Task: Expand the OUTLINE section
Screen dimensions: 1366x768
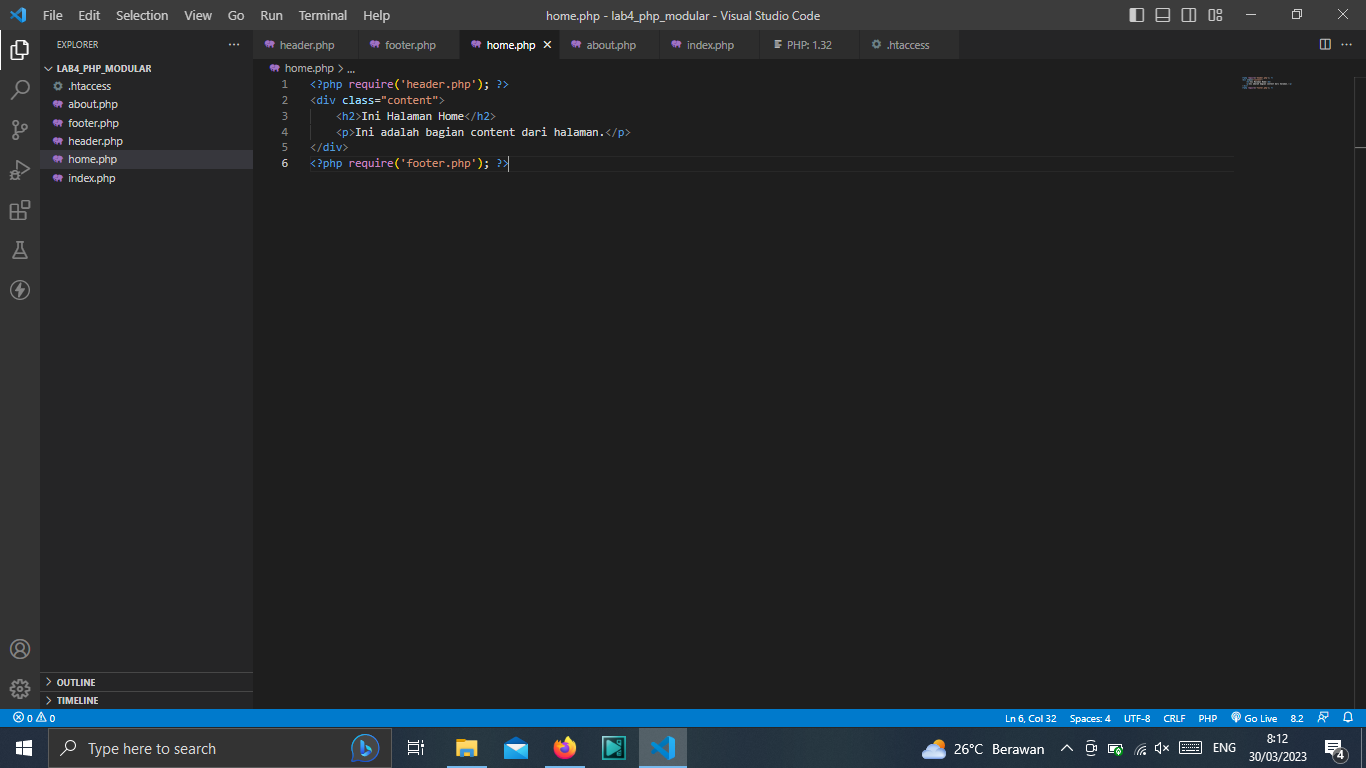Action: point(146,682)
